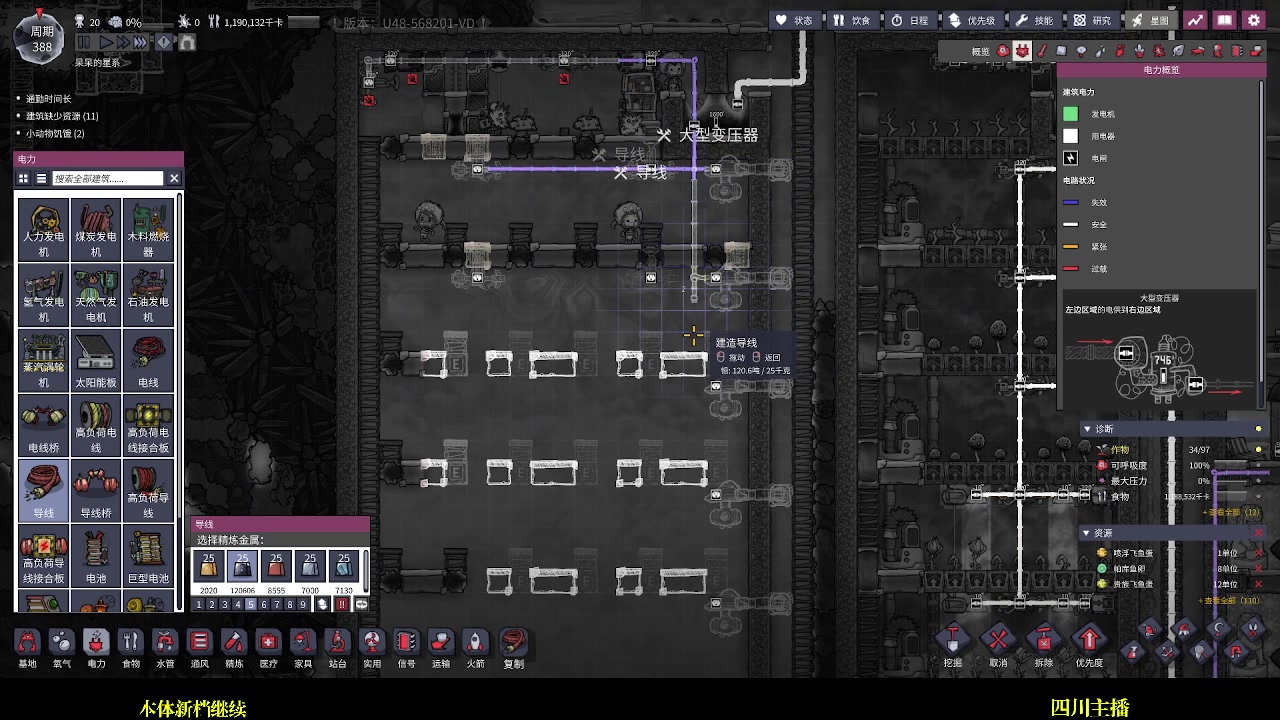
Task: Open the 技能 skills tab
Action: tap(1034, 20)
